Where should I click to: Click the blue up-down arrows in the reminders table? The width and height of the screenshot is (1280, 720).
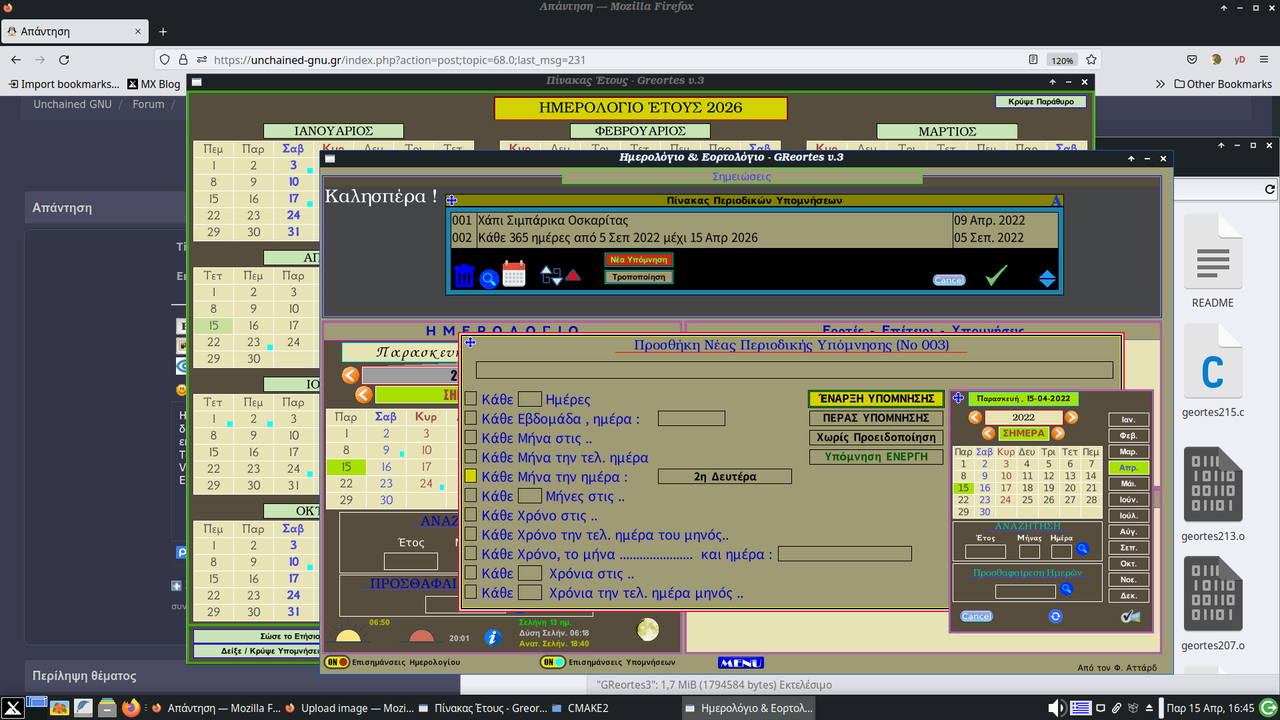click(1047, 279)
